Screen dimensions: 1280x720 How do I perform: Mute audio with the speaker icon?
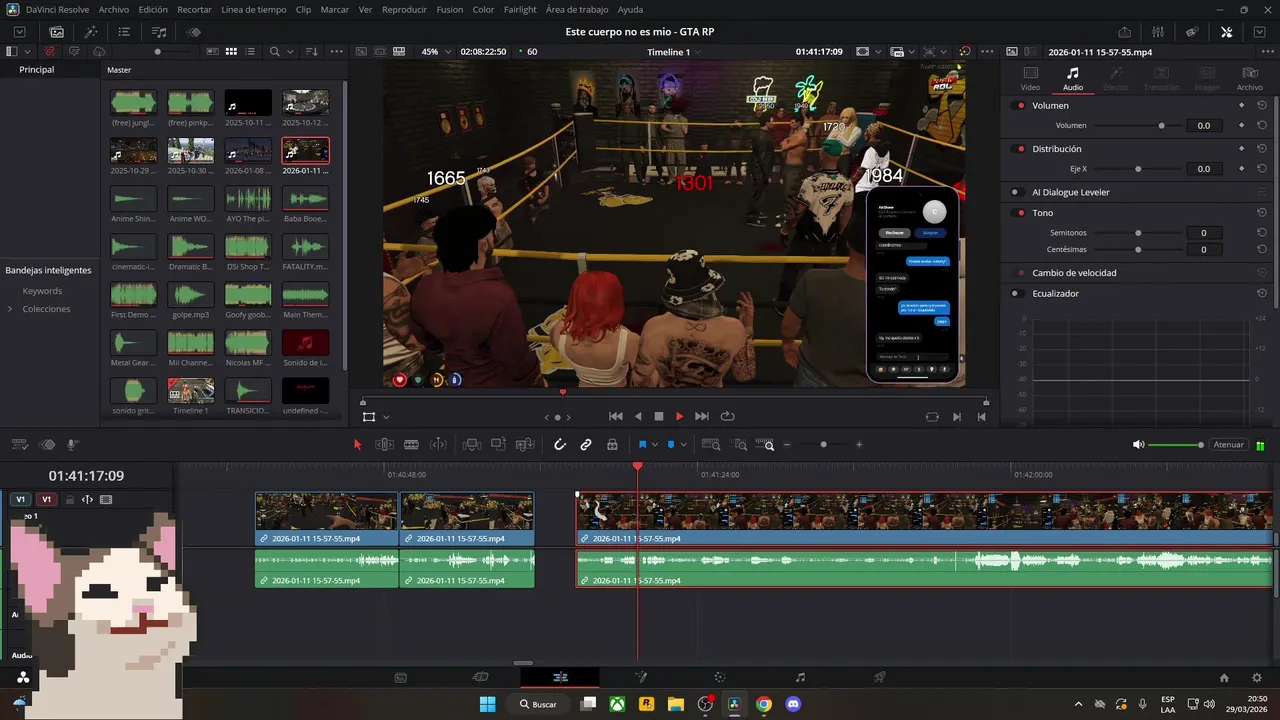point(1138,445)
